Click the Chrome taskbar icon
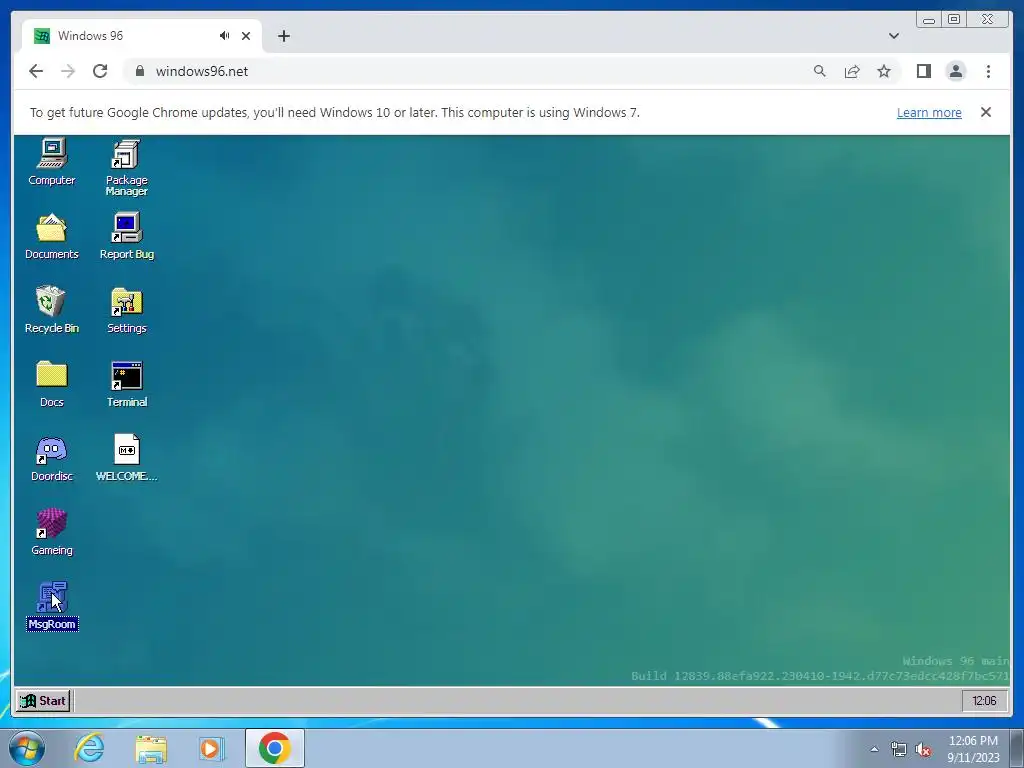 click(x=275, y=748)
